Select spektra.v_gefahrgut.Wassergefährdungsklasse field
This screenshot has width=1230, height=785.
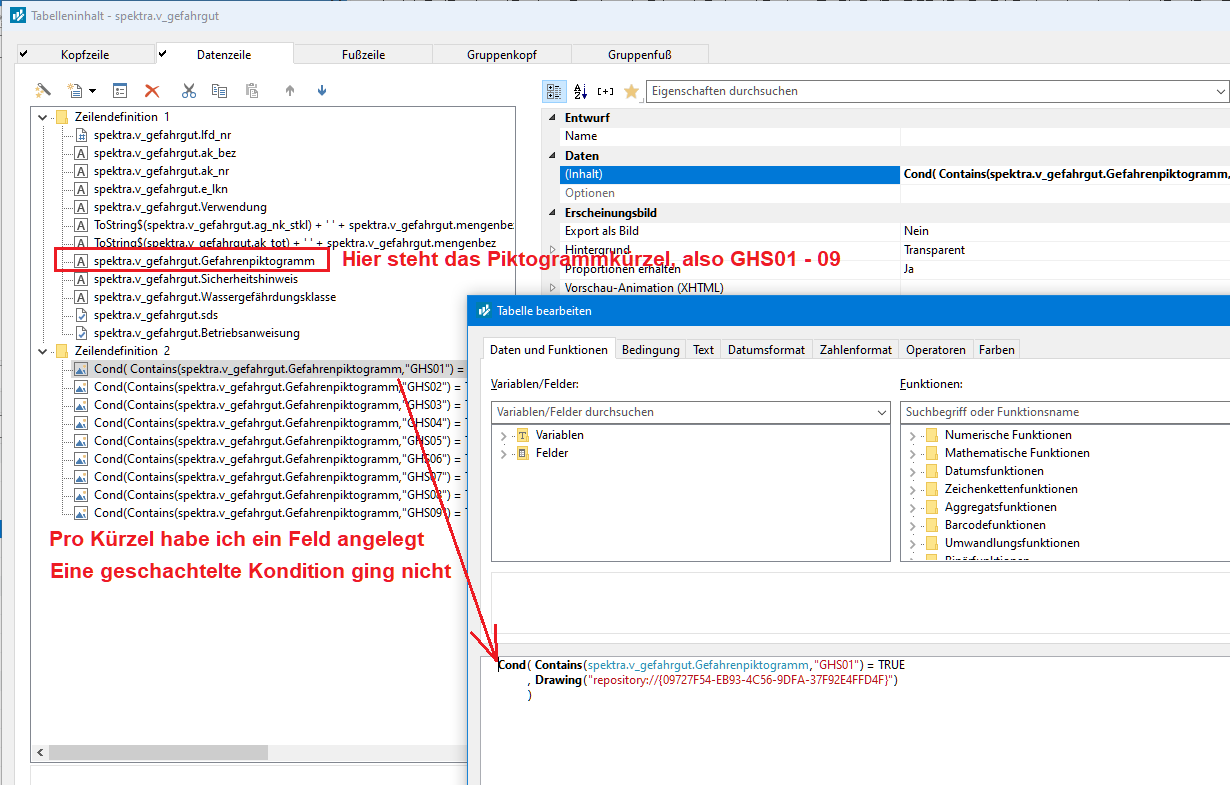tap(215, 297)
